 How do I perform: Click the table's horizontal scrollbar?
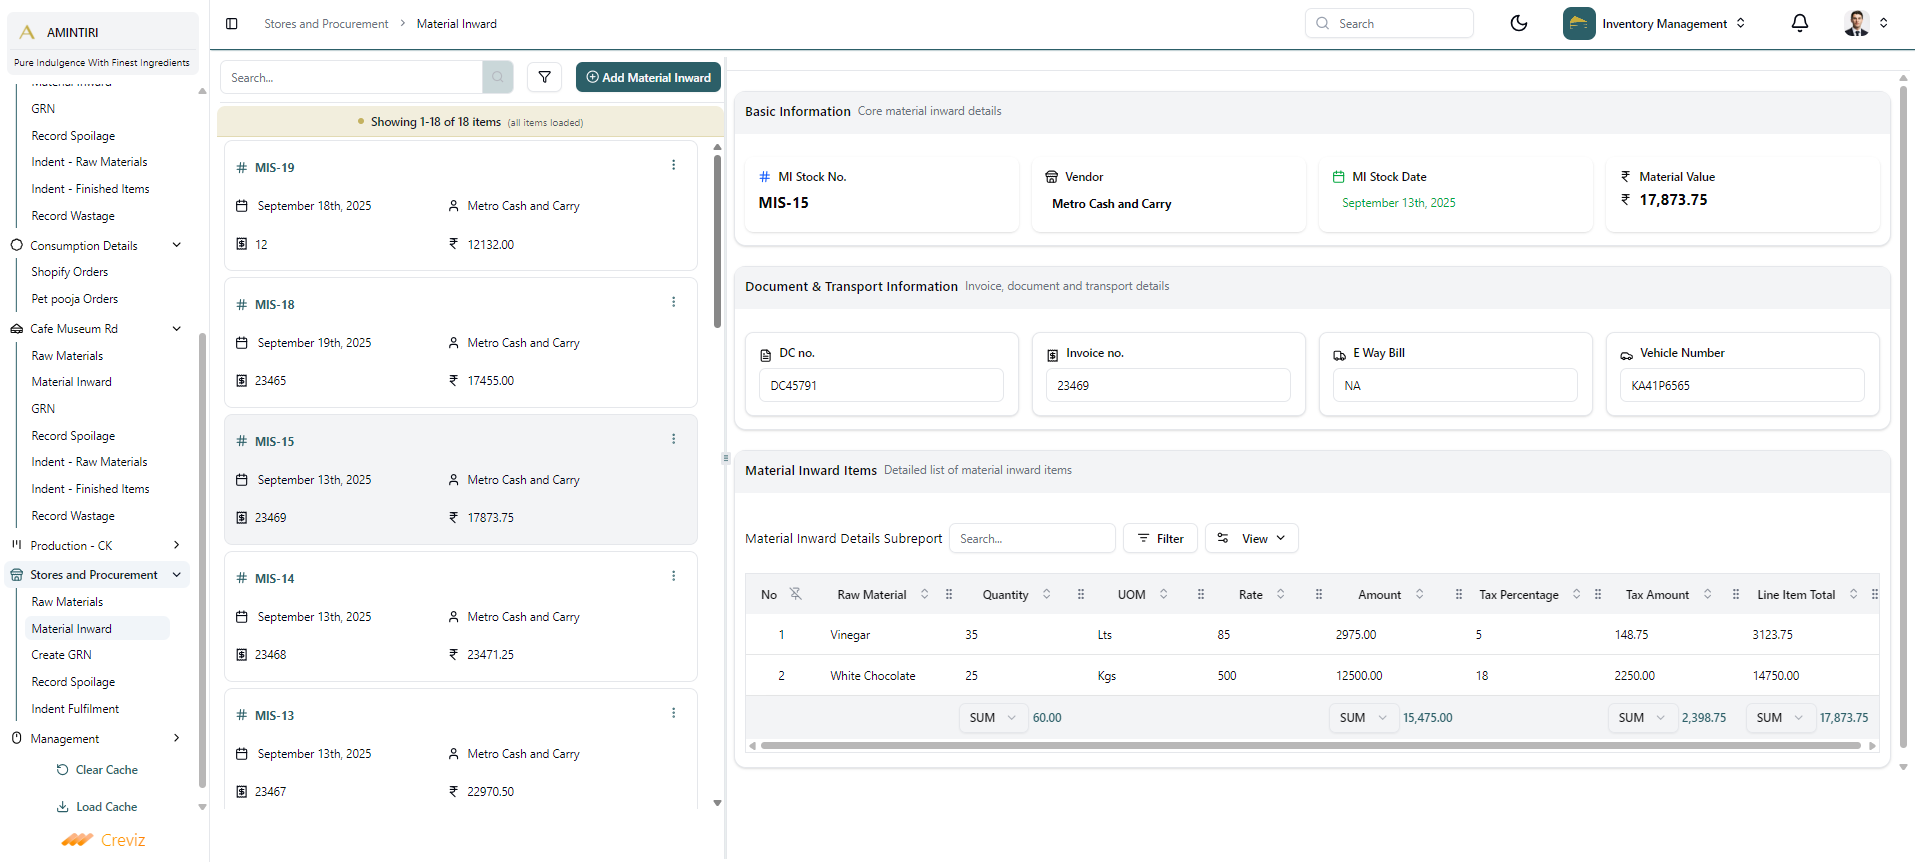1310,746
